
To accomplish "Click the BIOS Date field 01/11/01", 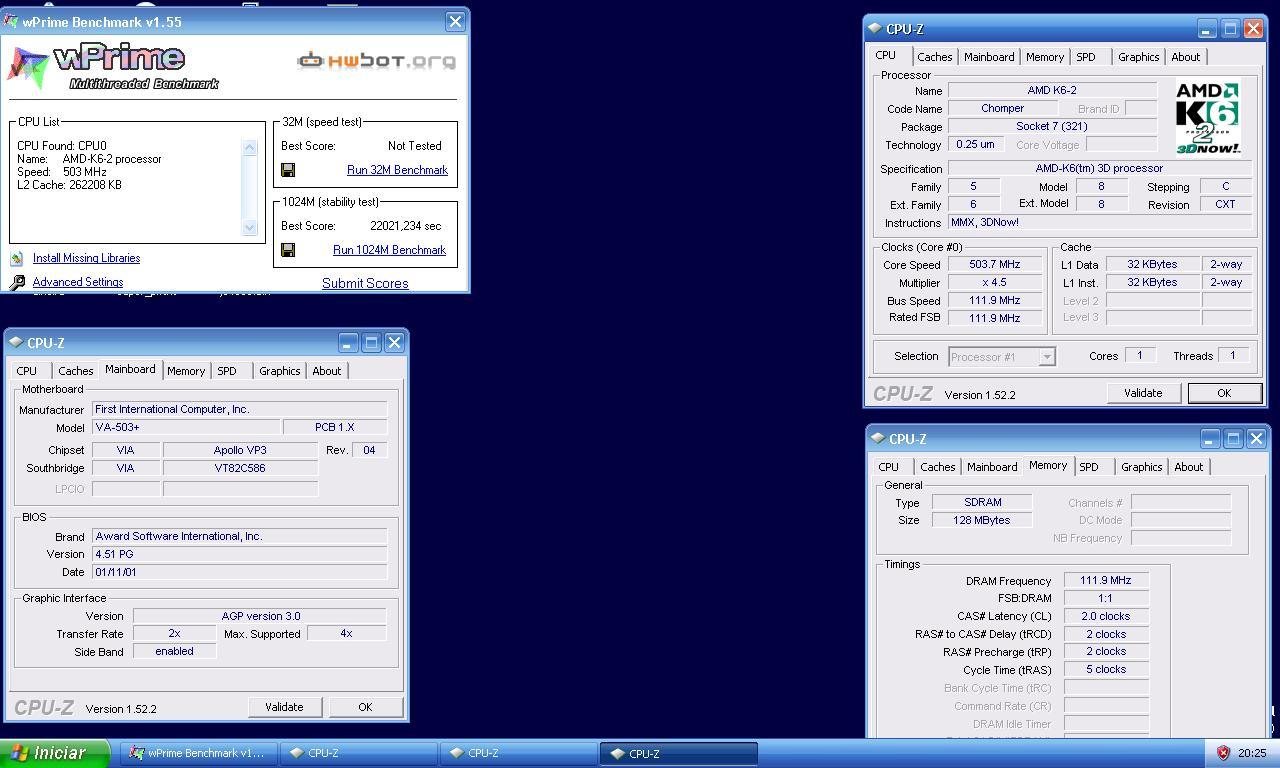I will [x=239, y=572].
